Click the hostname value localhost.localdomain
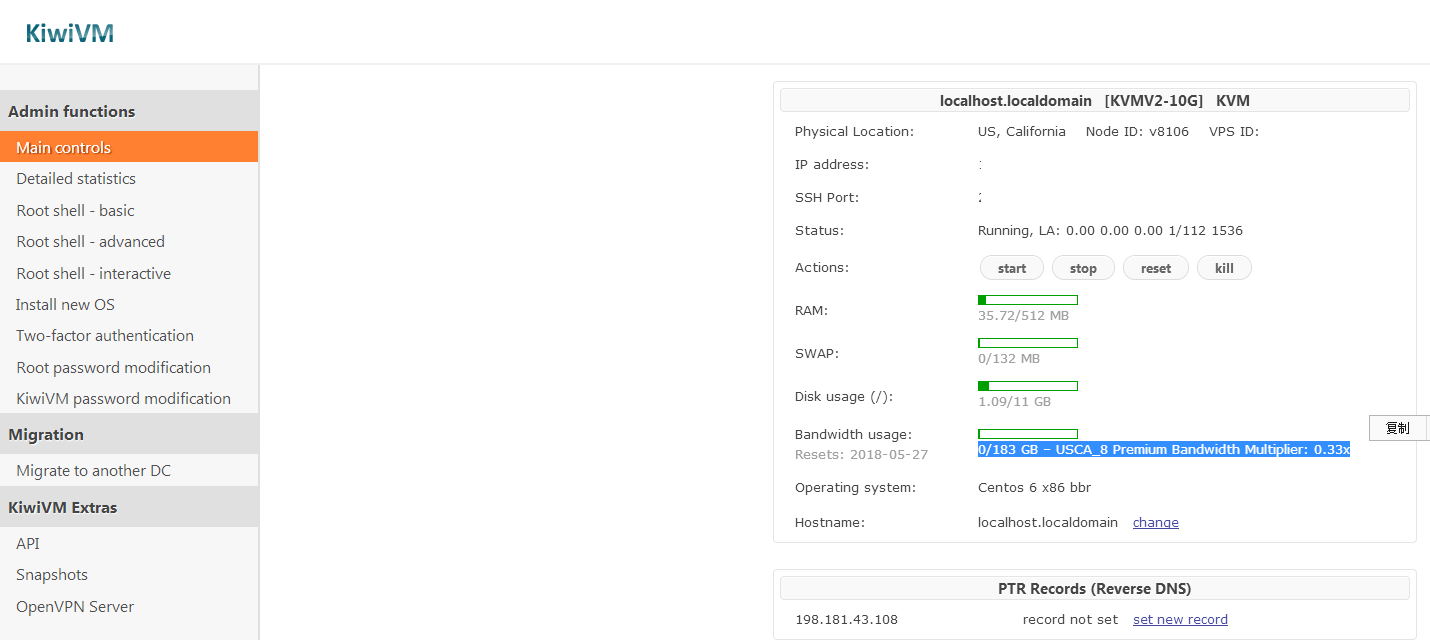Viewport: 1430px width, 640px height. coord(1048,522)
